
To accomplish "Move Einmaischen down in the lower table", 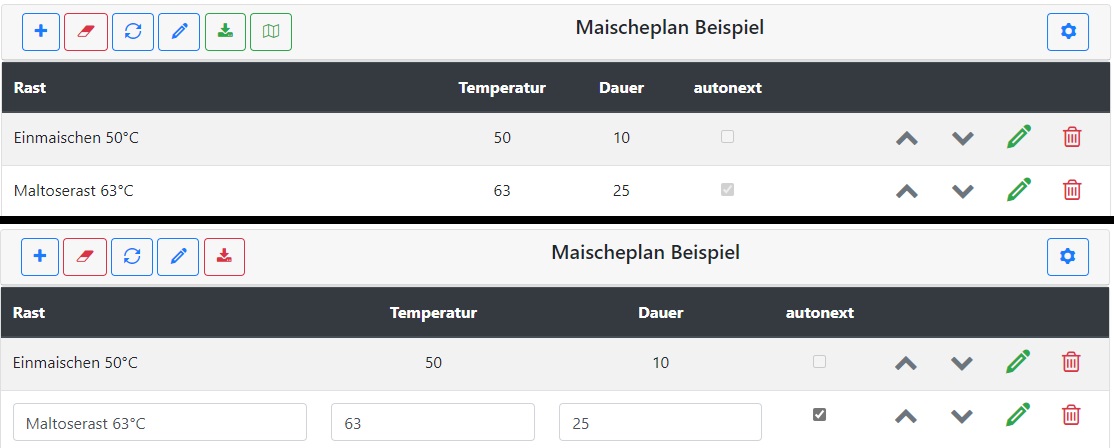I will [962, 363].
